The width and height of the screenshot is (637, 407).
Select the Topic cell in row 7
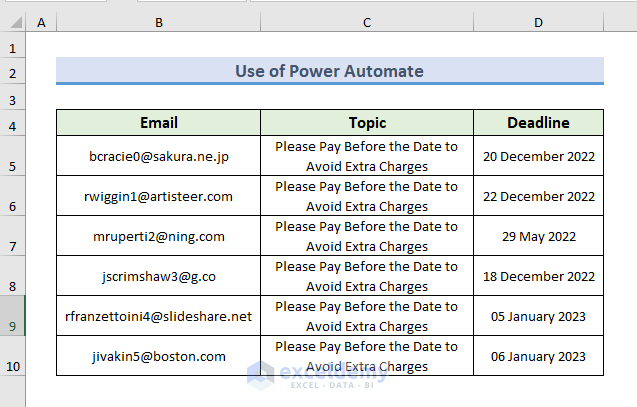(367, 236)
